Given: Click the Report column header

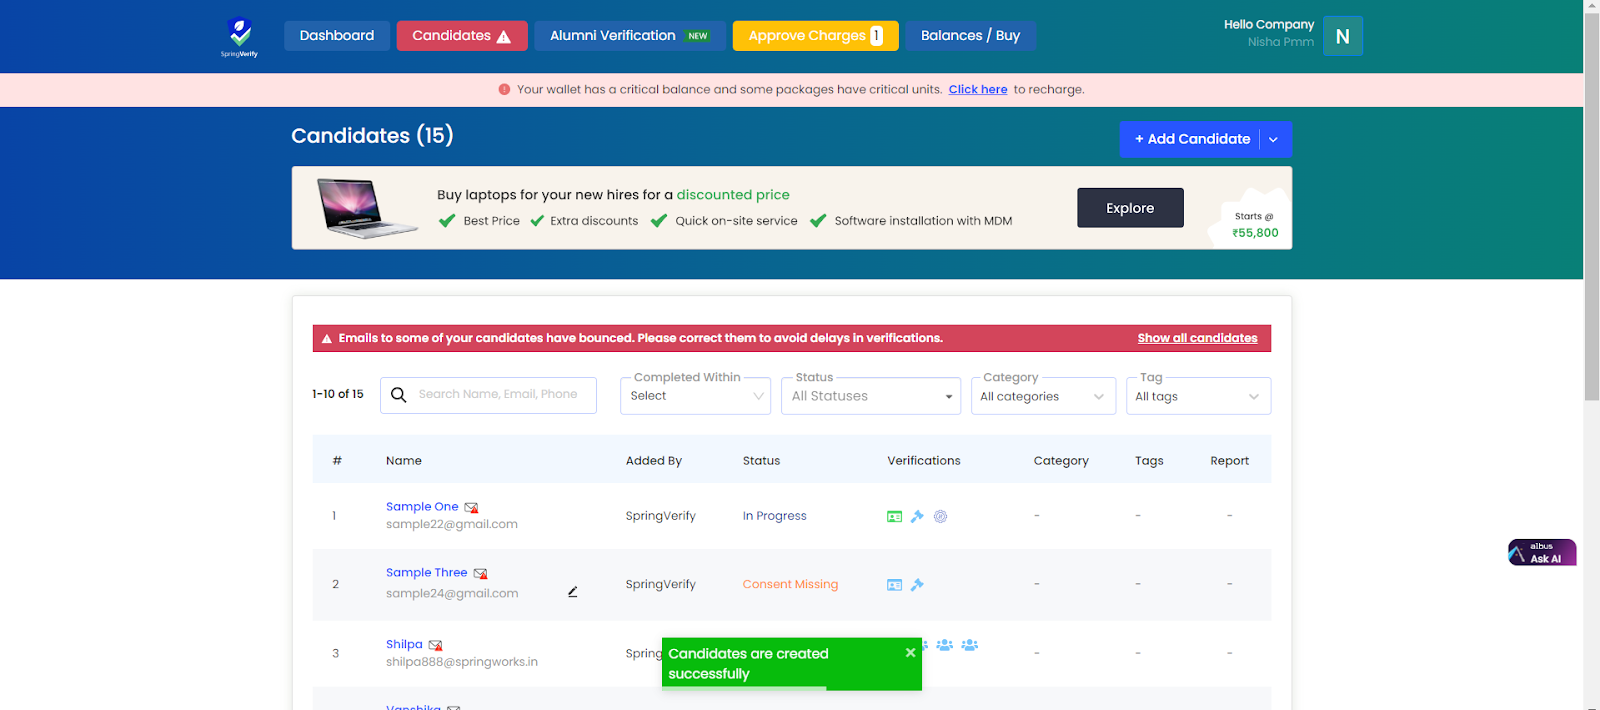Looking at the screenshot, I should [1229, 461].
